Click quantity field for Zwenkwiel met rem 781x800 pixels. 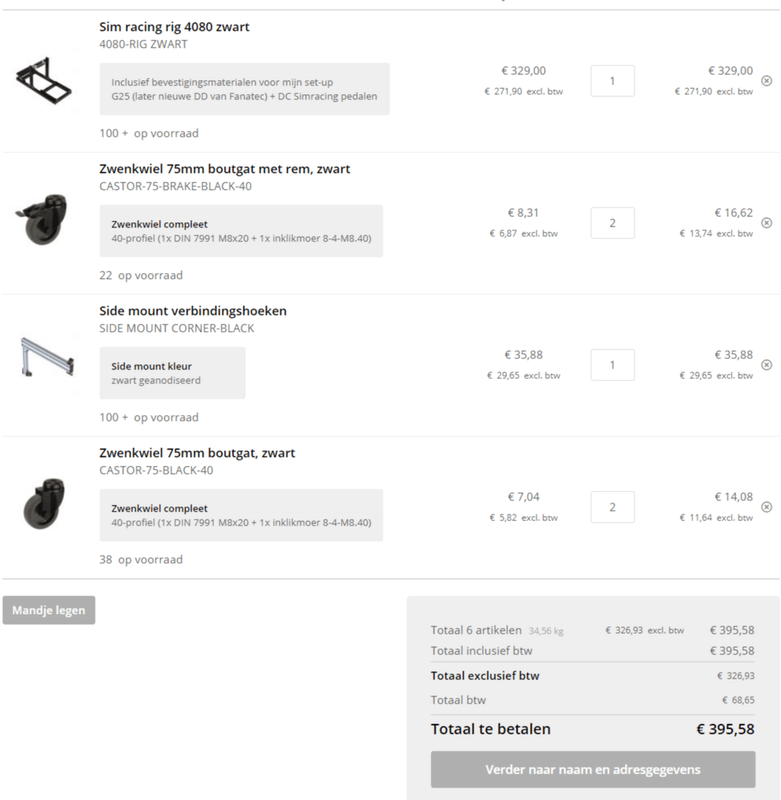612,223
